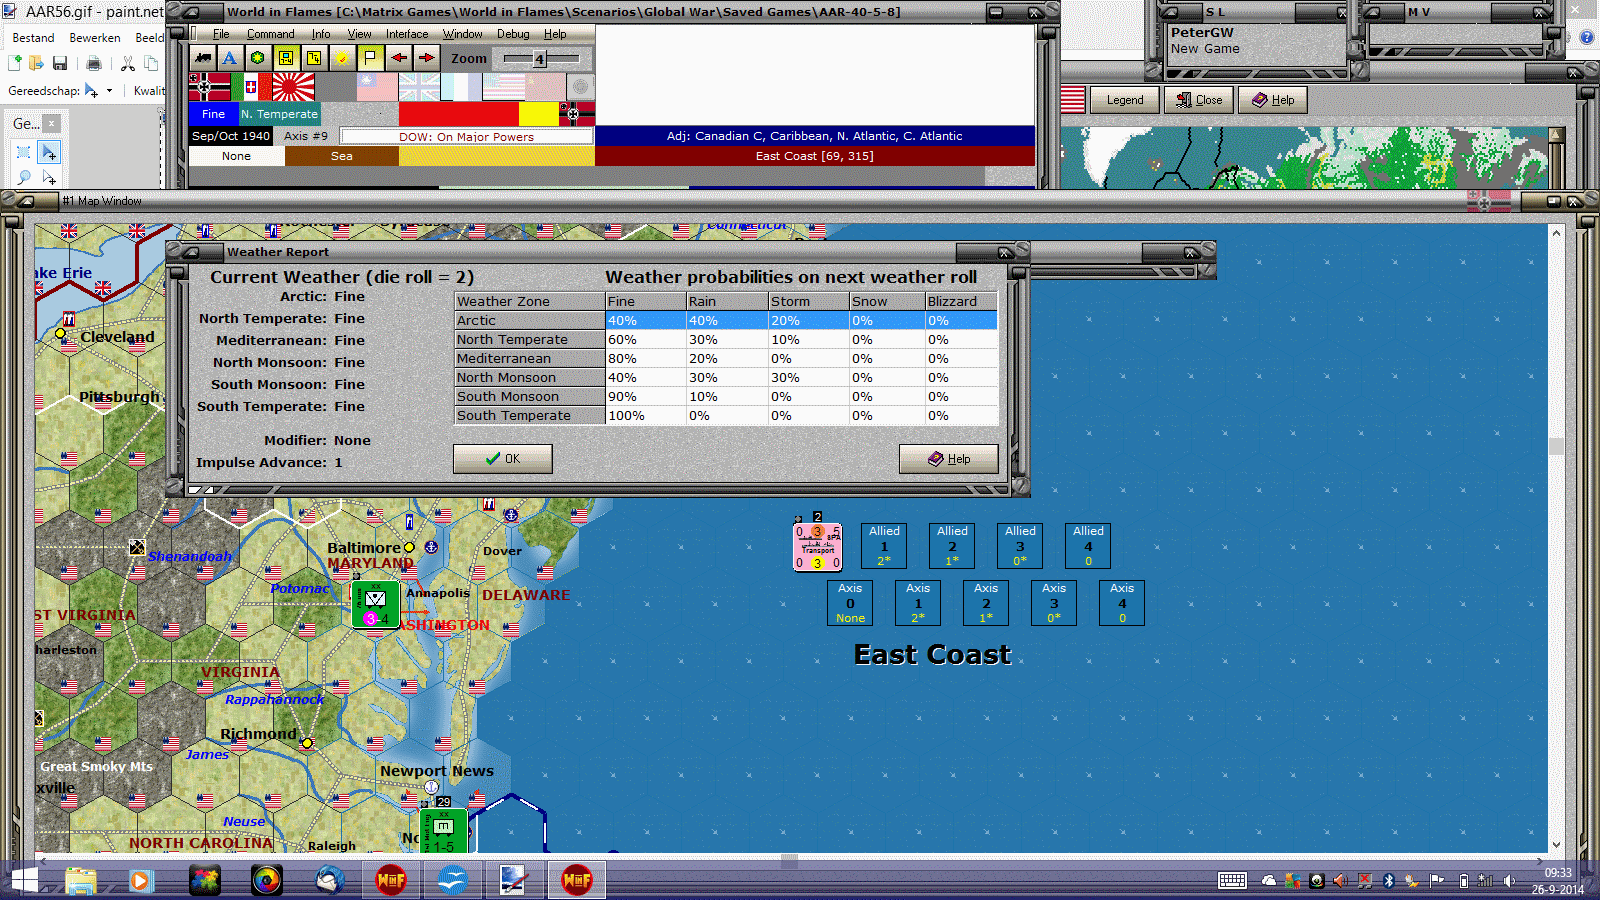Viewport: 1600px width, 900px height.
Task: Click the red left arrow toolbar icon
Action: coord(399,58)
